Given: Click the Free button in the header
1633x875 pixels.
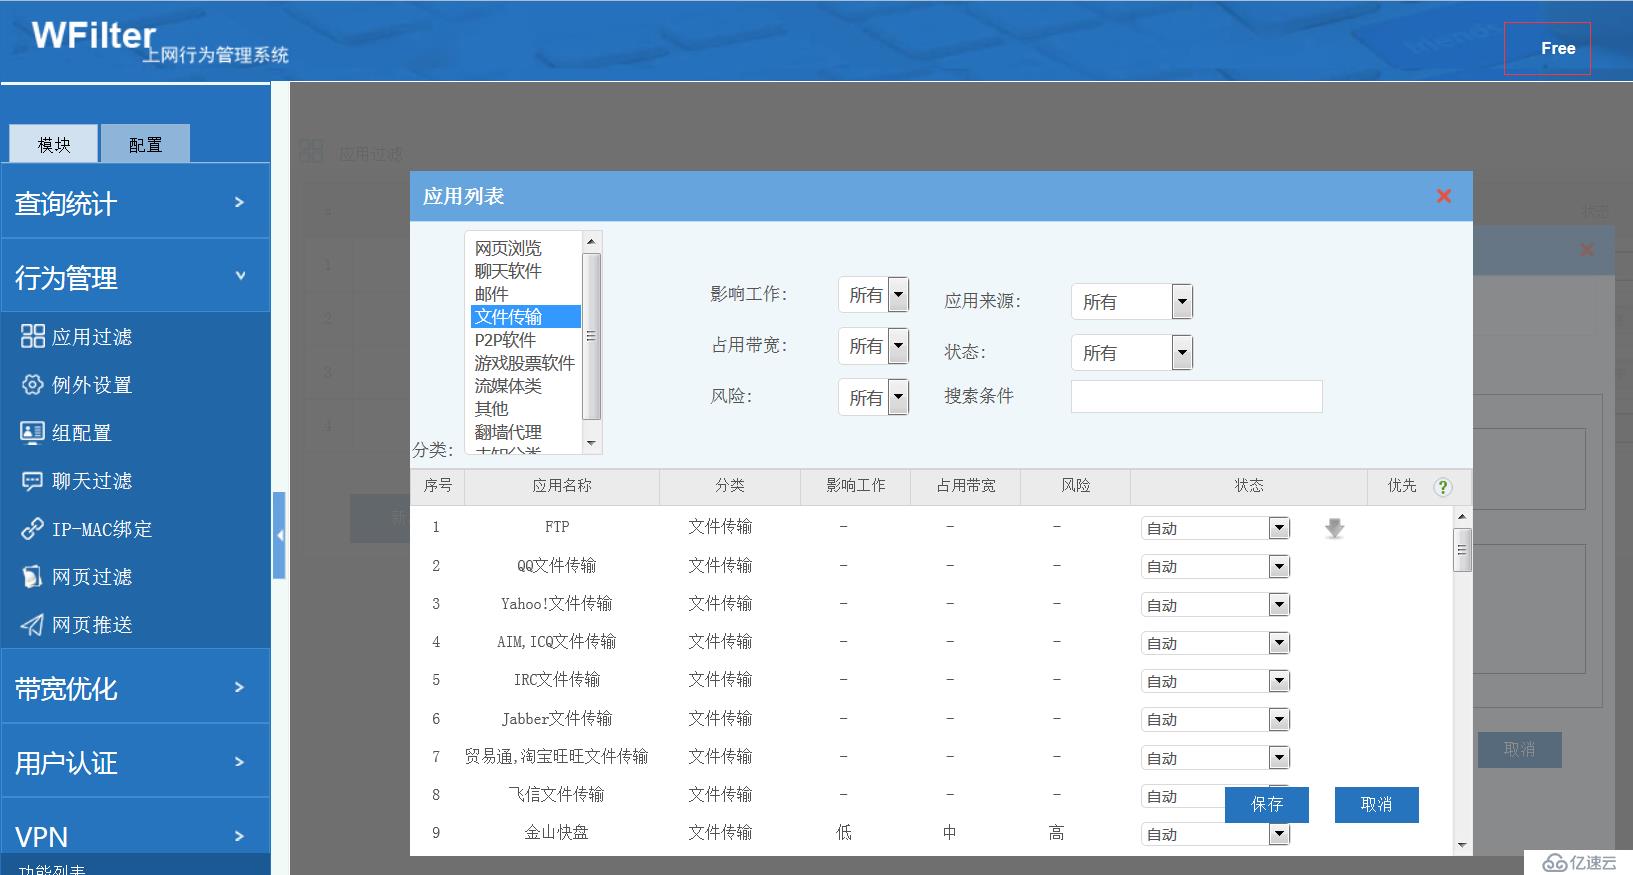Looking at the screenshot, I should [1547, 48].
